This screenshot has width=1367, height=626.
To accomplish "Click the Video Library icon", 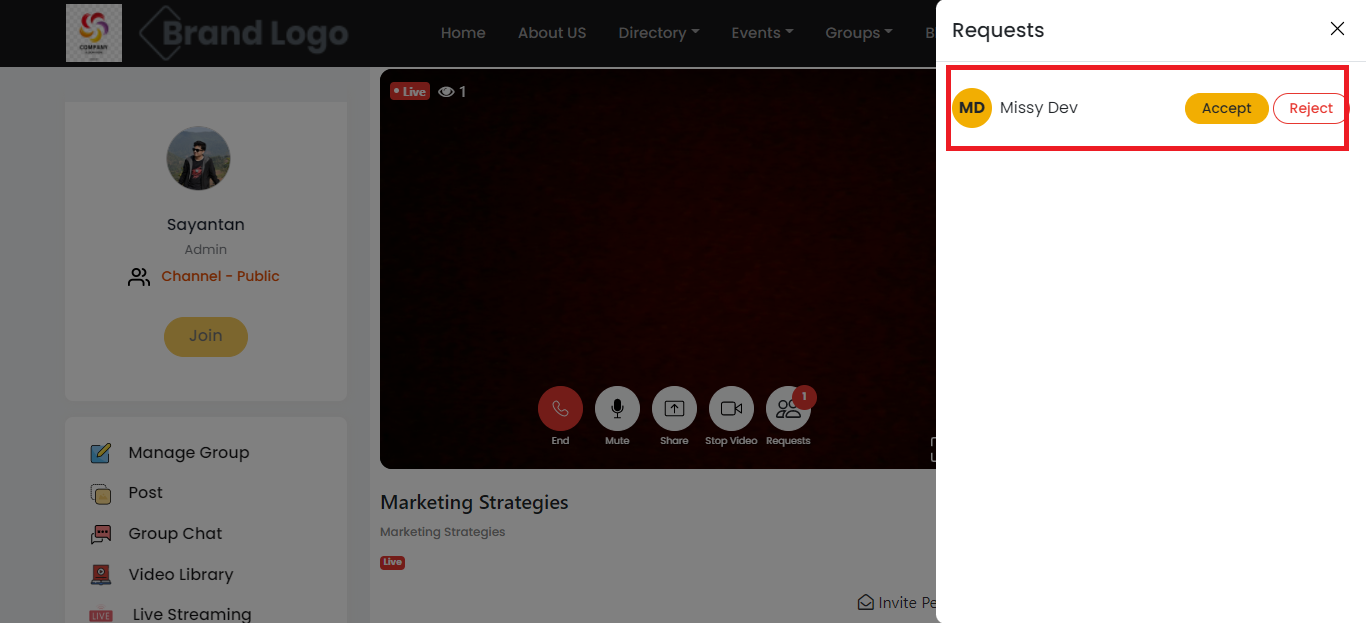I will click(x=101, y=575).
